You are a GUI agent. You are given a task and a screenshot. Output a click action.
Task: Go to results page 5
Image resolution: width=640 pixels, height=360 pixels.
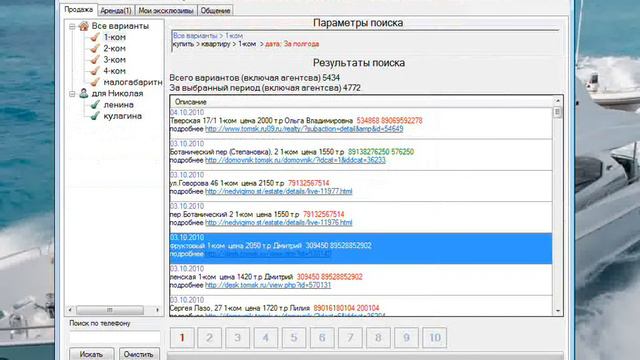(294, 338)
